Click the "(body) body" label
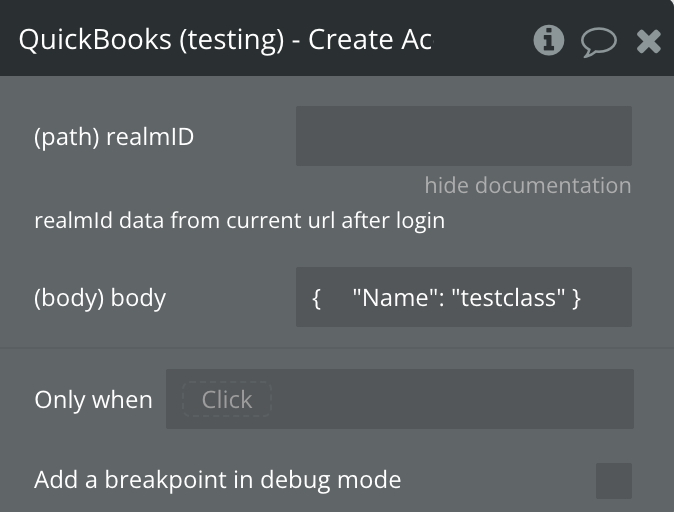The height and width of the screenshot is (512, 674). click(100, 297)
